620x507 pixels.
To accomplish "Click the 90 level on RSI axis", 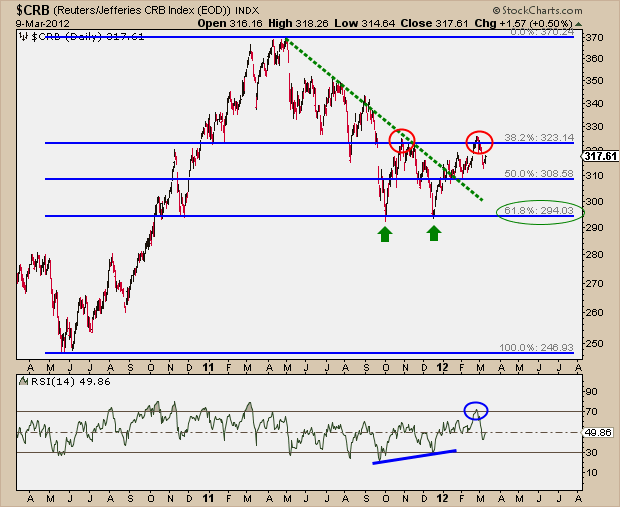I will pyautogui.click(x=592, y=391).
